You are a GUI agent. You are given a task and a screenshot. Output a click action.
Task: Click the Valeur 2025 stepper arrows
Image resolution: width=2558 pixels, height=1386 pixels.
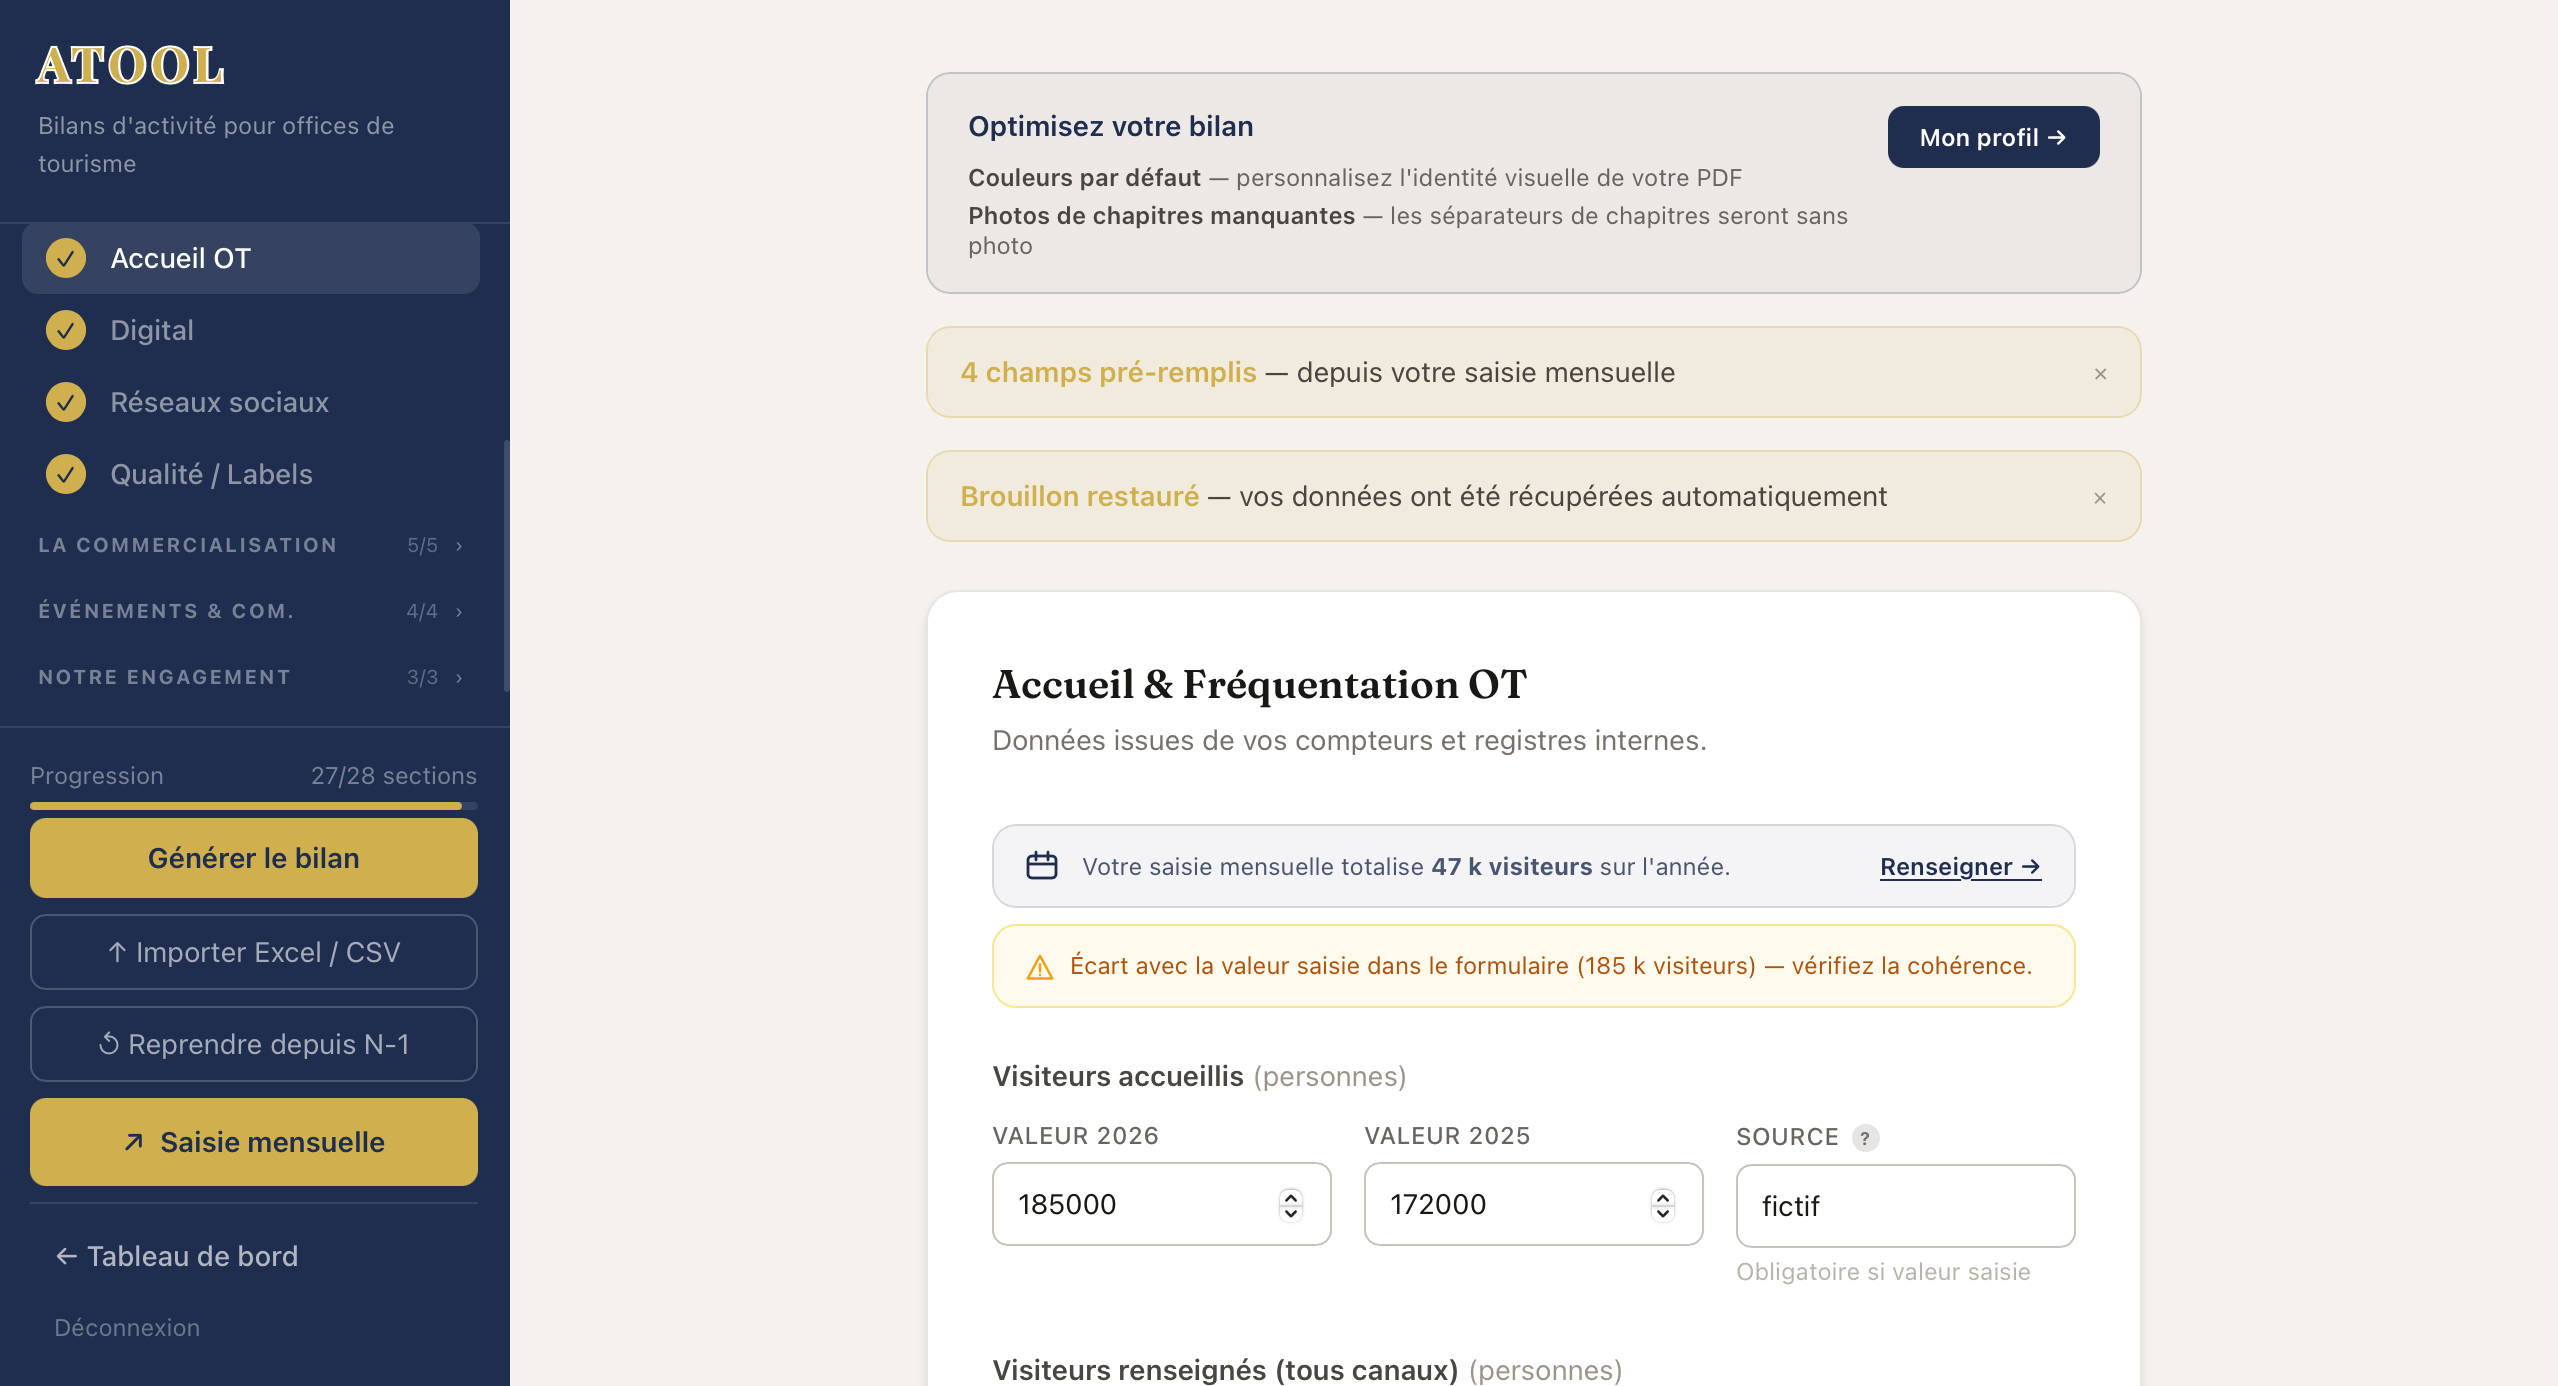pyautogui.click(x=1663, y=1205)
